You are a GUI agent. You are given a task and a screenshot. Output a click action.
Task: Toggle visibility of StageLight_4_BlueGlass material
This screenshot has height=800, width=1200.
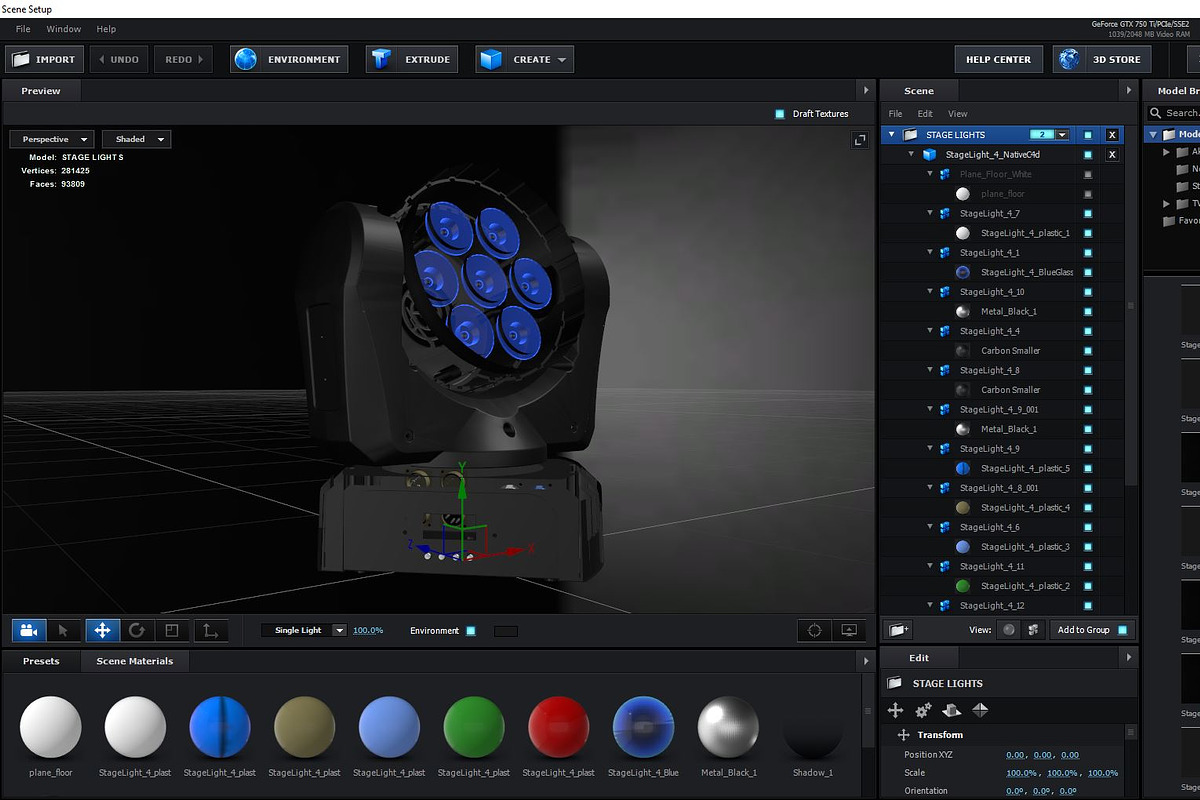pos(1088,272)
